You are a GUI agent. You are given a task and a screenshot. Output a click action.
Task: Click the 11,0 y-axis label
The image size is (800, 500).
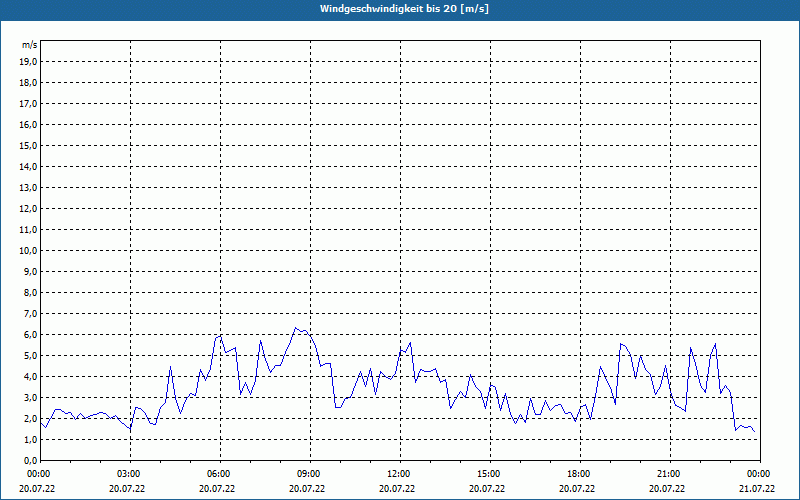pyautogui.click(x=28, y=230)
